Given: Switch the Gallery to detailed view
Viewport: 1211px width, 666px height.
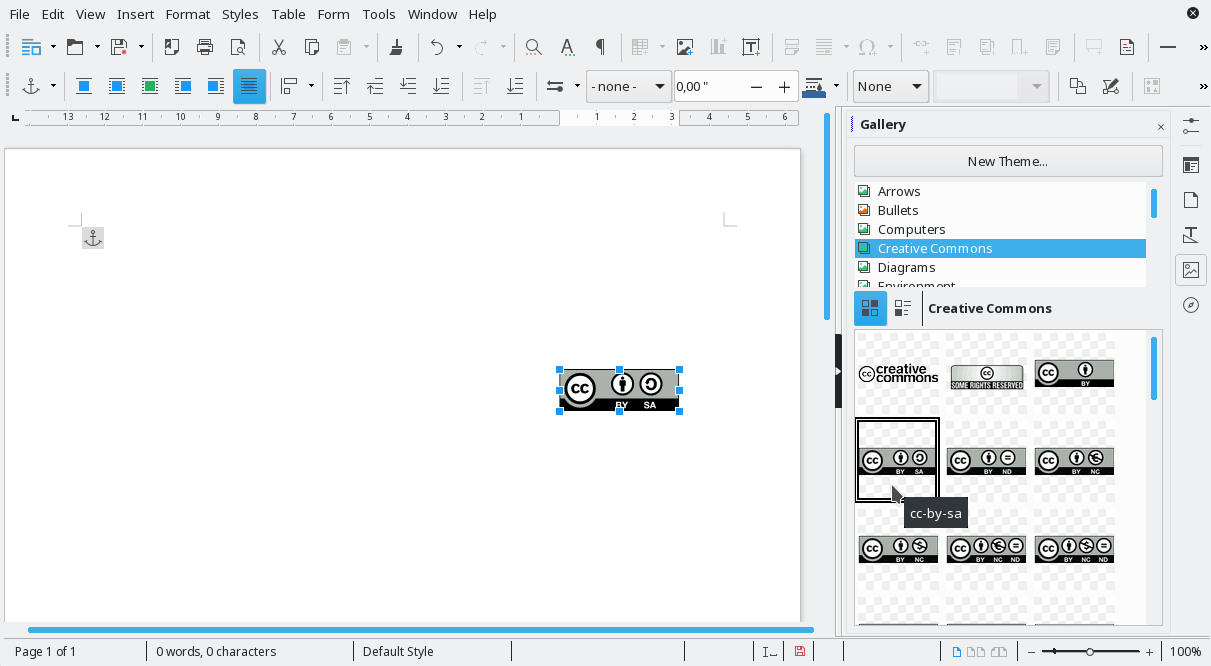Looking at the screenshot, I should coord(904,308).
